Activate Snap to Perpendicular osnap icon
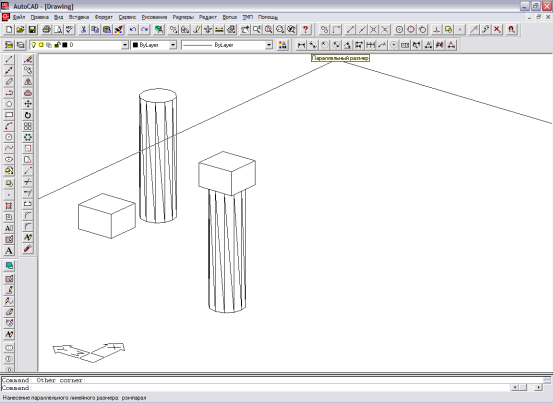The height and width of the screenshot is (403, 553). (436, 30)
